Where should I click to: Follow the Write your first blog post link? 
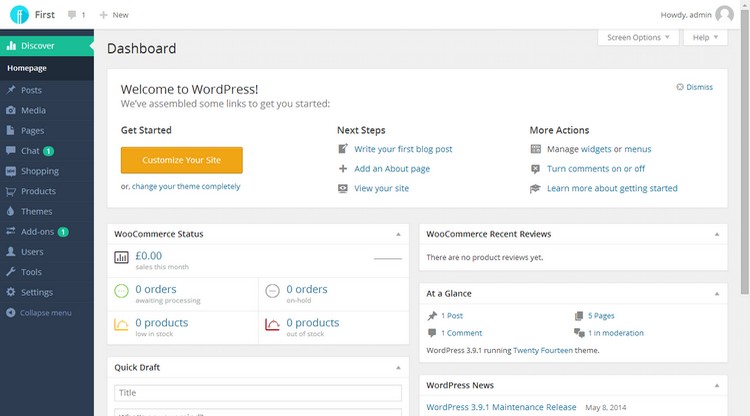403,149
